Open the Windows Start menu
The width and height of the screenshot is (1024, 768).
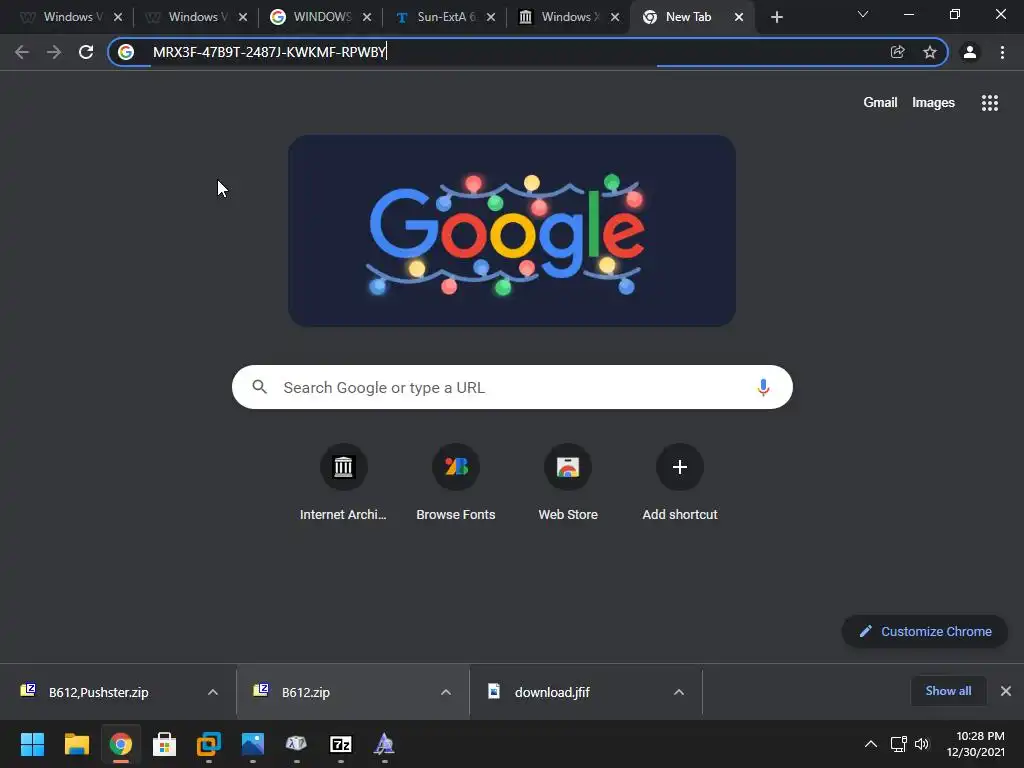coord(32,744)
